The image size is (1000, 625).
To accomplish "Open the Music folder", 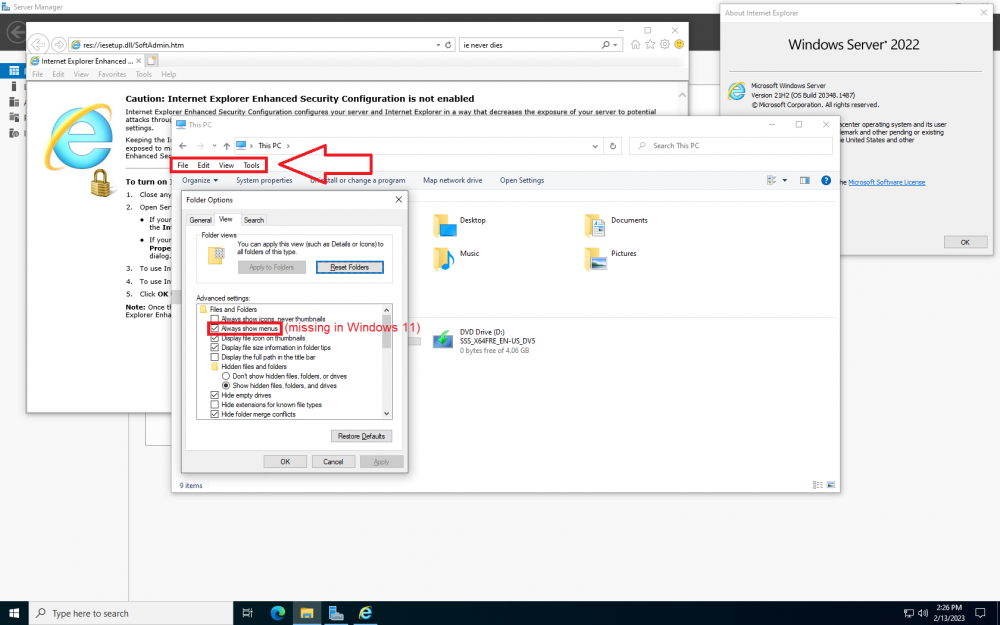I will click(446, 259).
